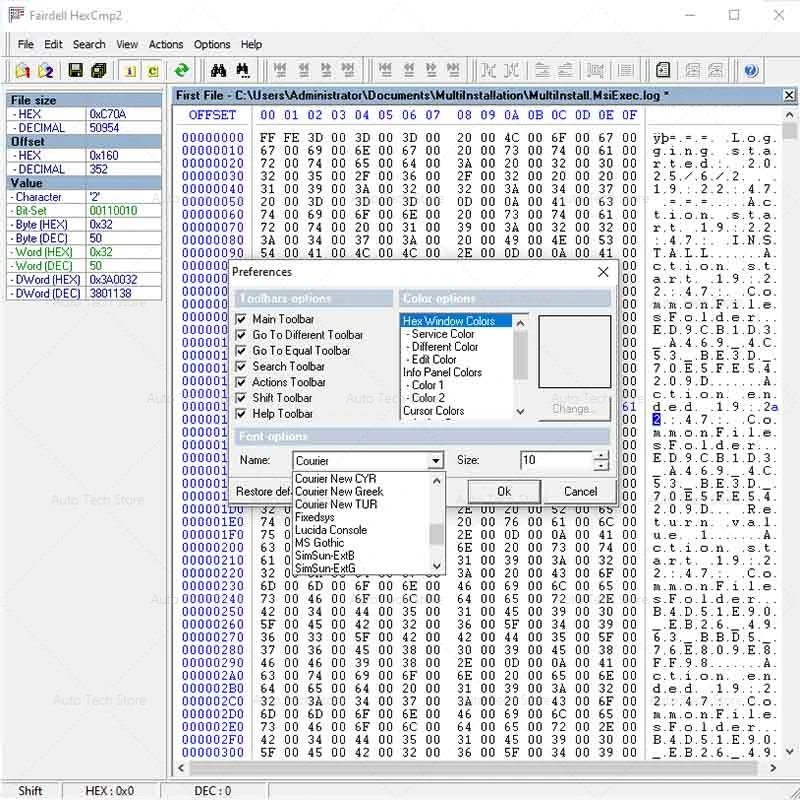Click the green refresh arrows icon

point(182,70)
